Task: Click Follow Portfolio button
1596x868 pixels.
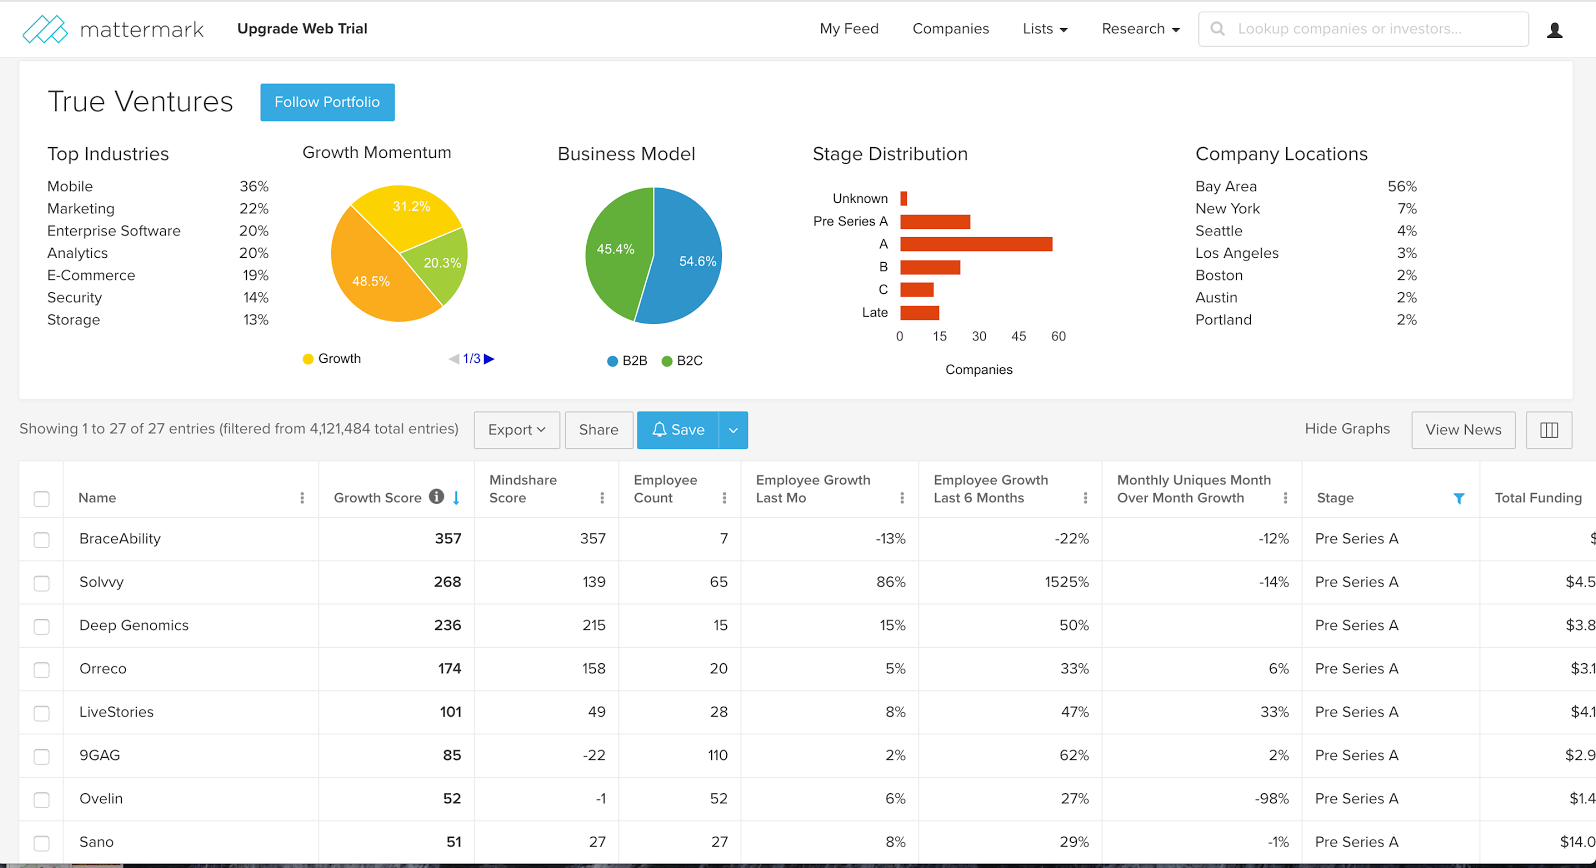Action: point(327,102)
